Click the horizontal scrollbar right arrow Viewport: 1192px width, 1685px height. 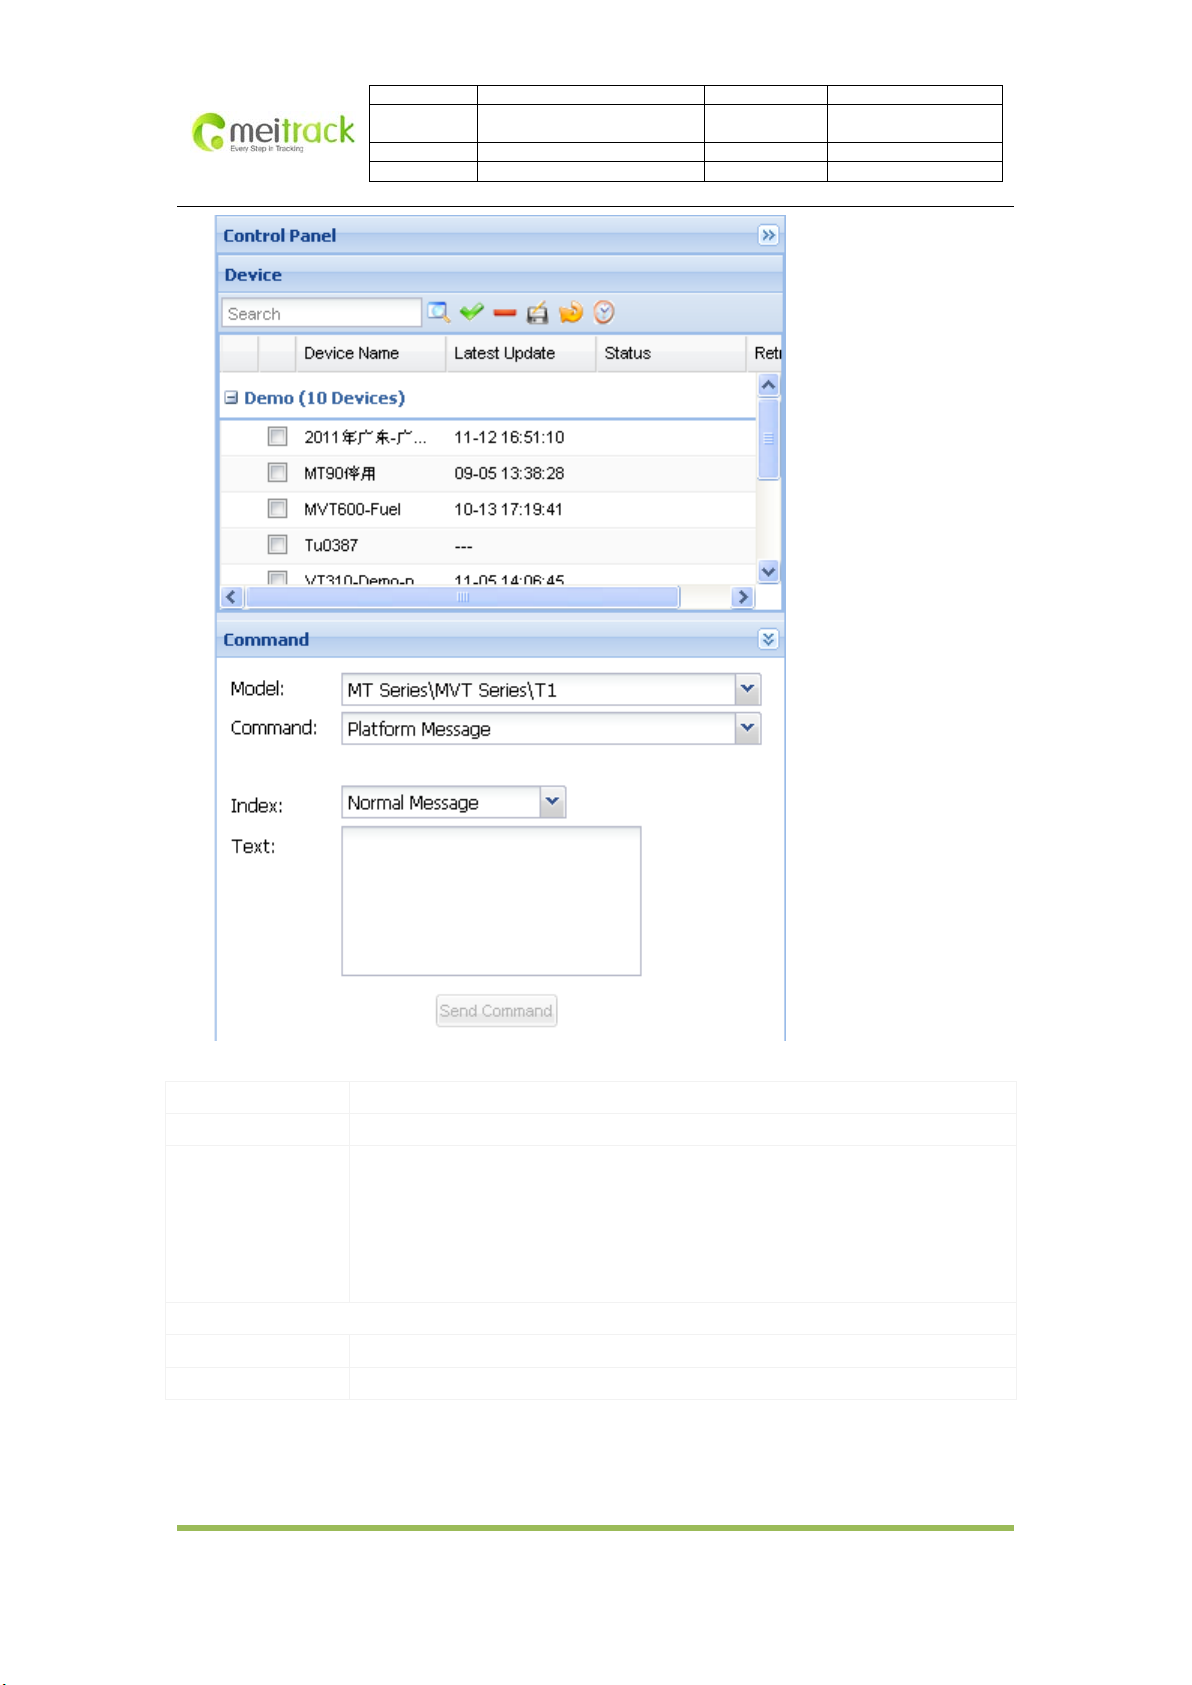742,597
